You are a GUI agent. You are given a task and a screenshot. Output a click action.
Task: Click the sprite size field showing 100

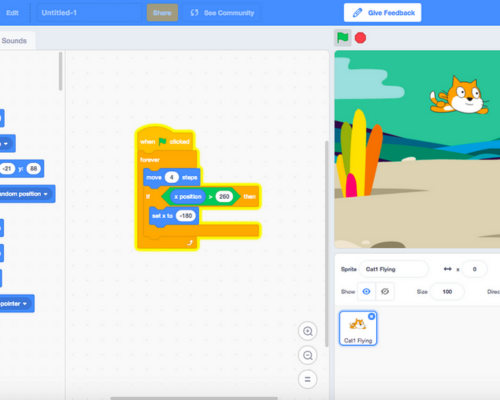447,292
